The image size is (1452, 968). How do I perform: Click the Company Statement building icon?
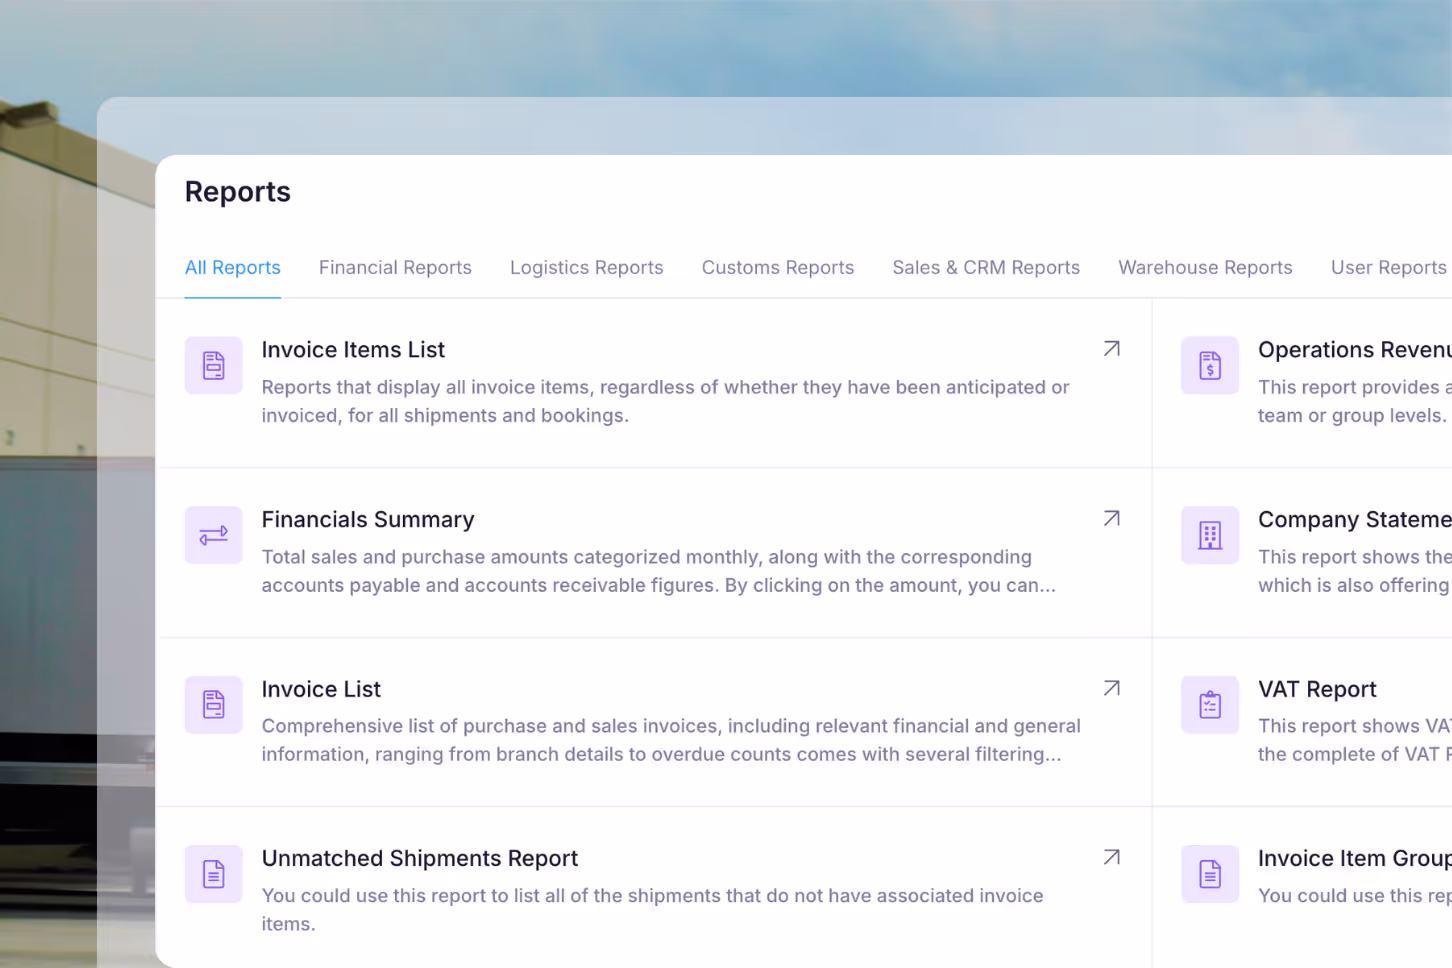[x=1209, y=535]
